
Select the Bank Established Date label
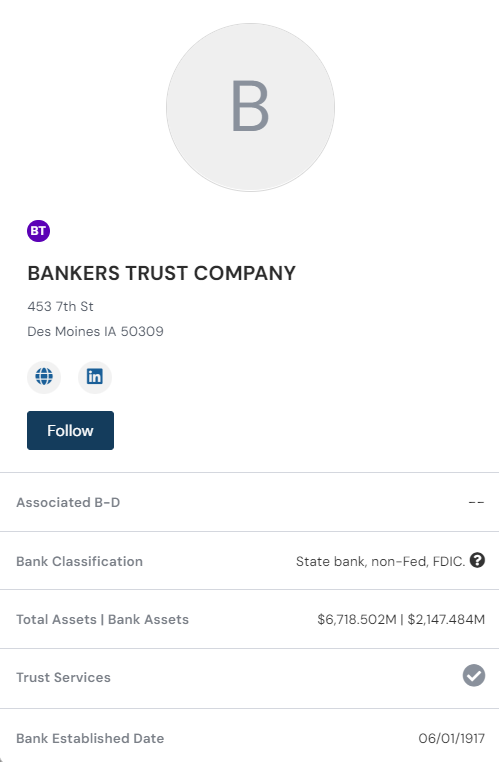point(90,739)
